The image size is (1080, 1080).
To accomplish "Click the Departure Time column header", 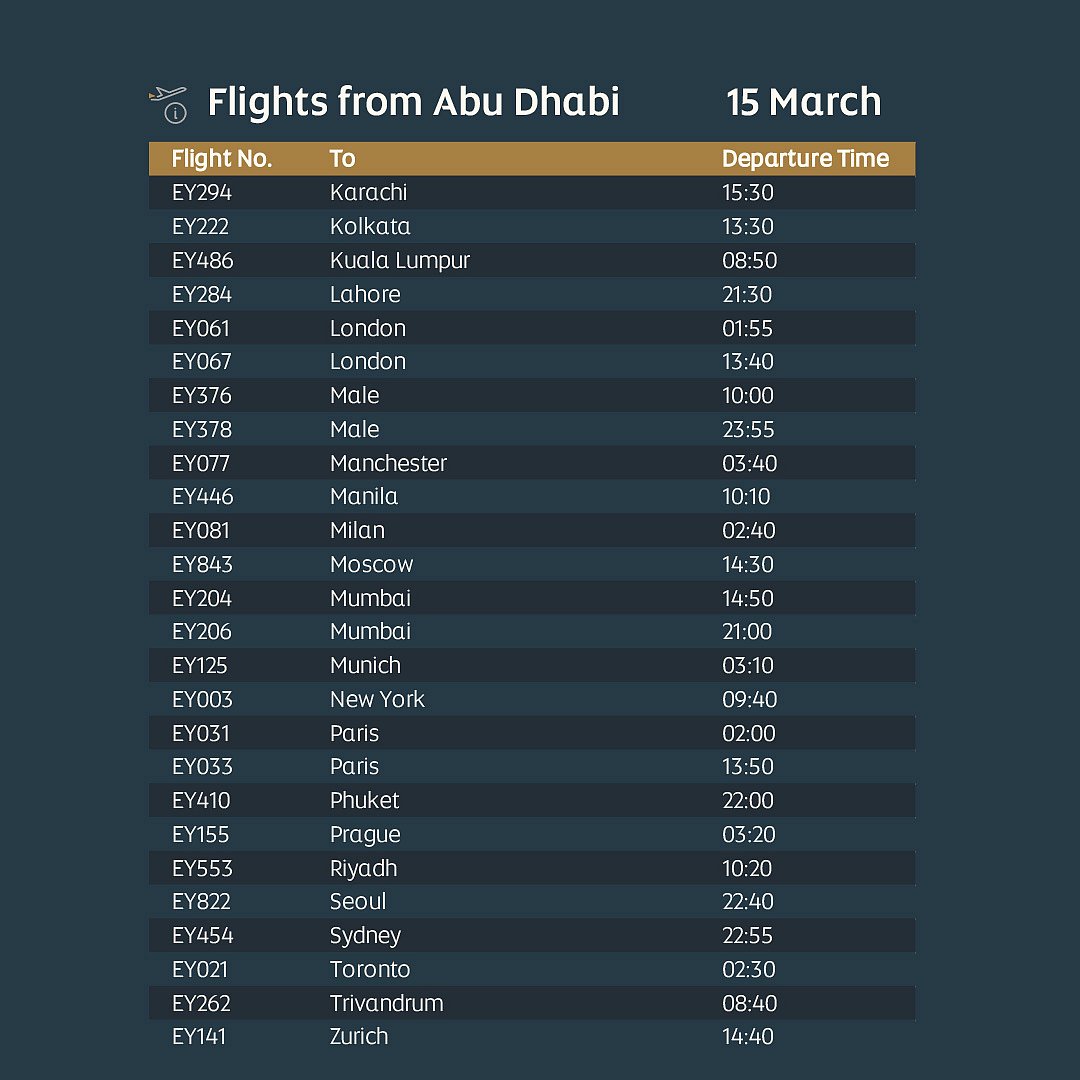I will 804,159.
